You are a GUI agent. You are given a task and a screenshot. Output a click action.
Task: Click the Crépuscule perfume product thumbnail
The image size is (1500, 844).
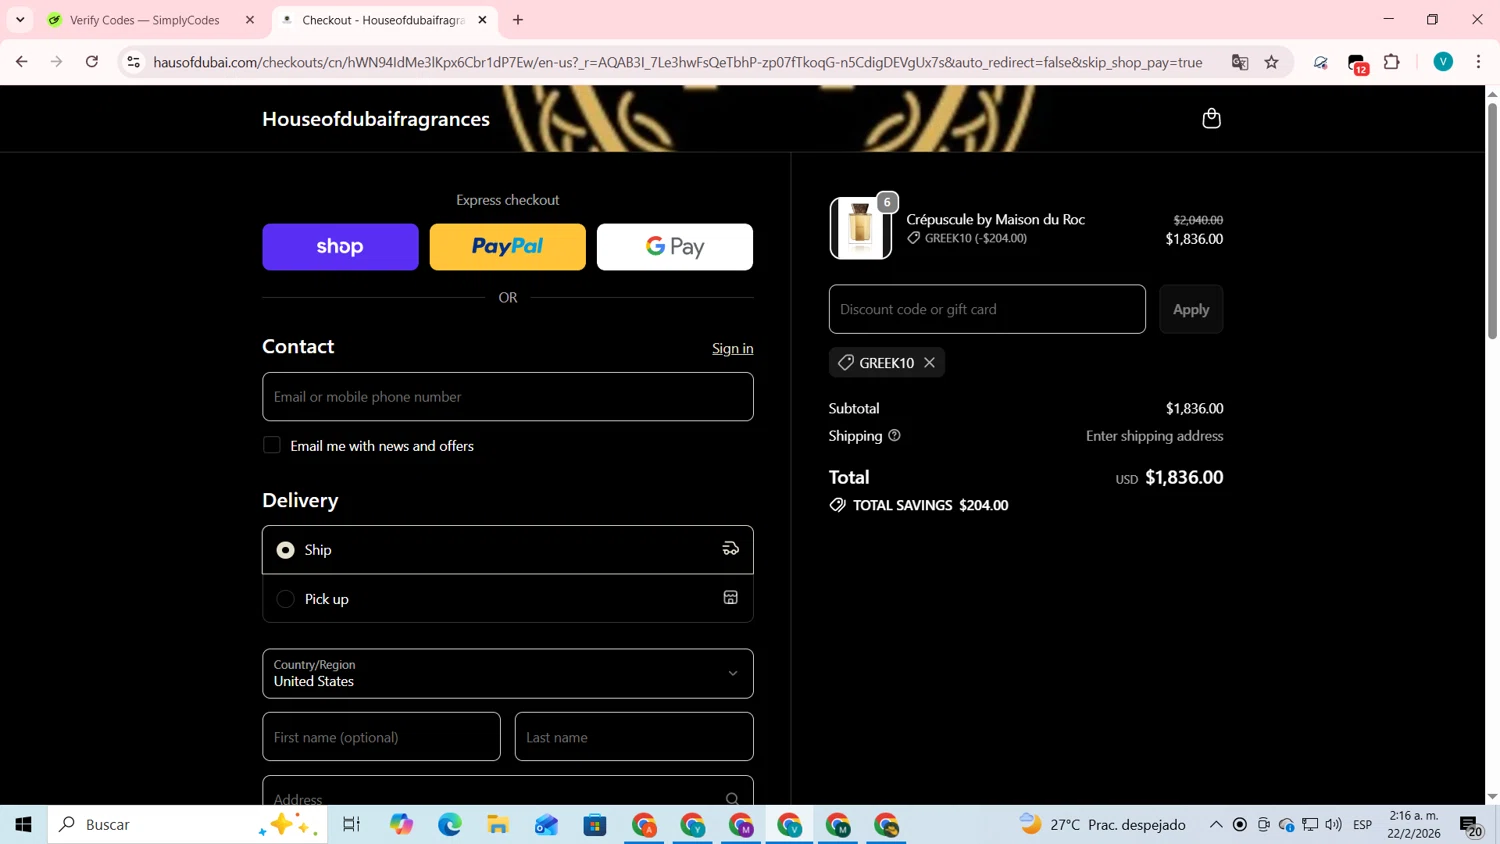coord(860,228)
